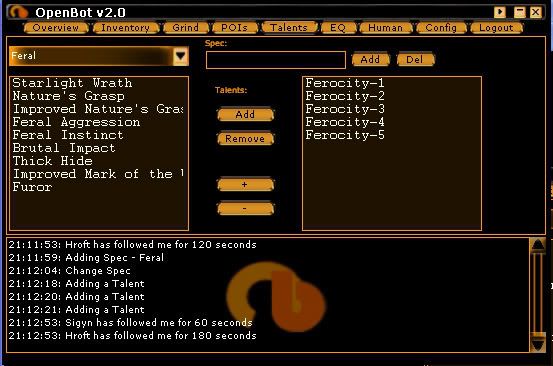
Task: Close the OpenBot window
Action: pyautogui.click(x=536, y=12)
